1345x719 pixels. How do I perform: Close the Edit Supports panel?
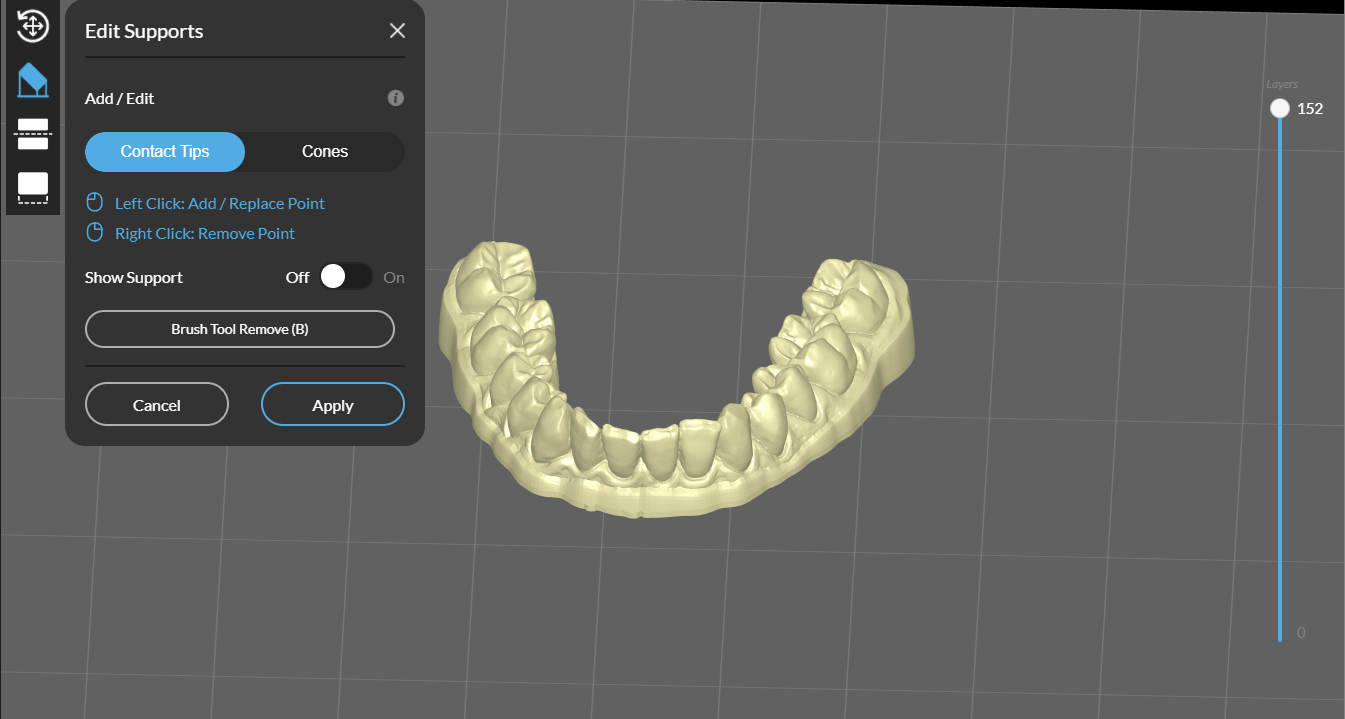pos(397,31)
